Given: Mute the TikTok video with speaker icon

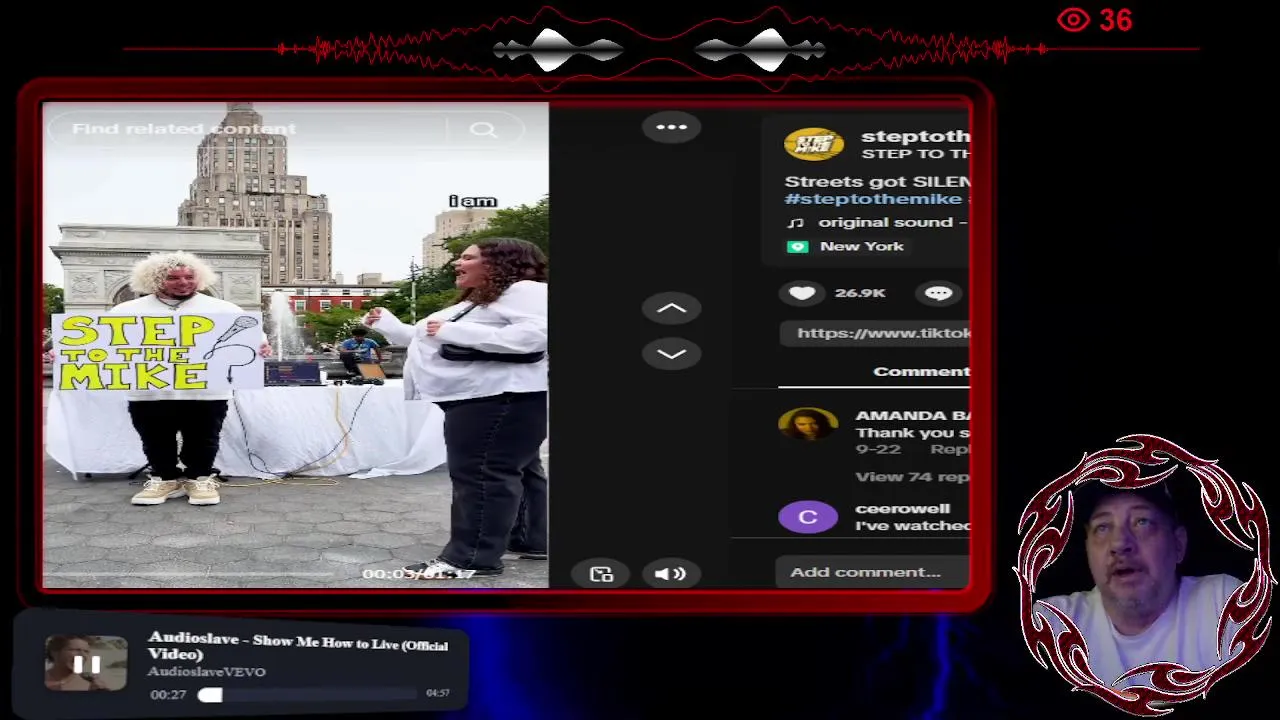Looking at the screenshot, I should point(670,573).
